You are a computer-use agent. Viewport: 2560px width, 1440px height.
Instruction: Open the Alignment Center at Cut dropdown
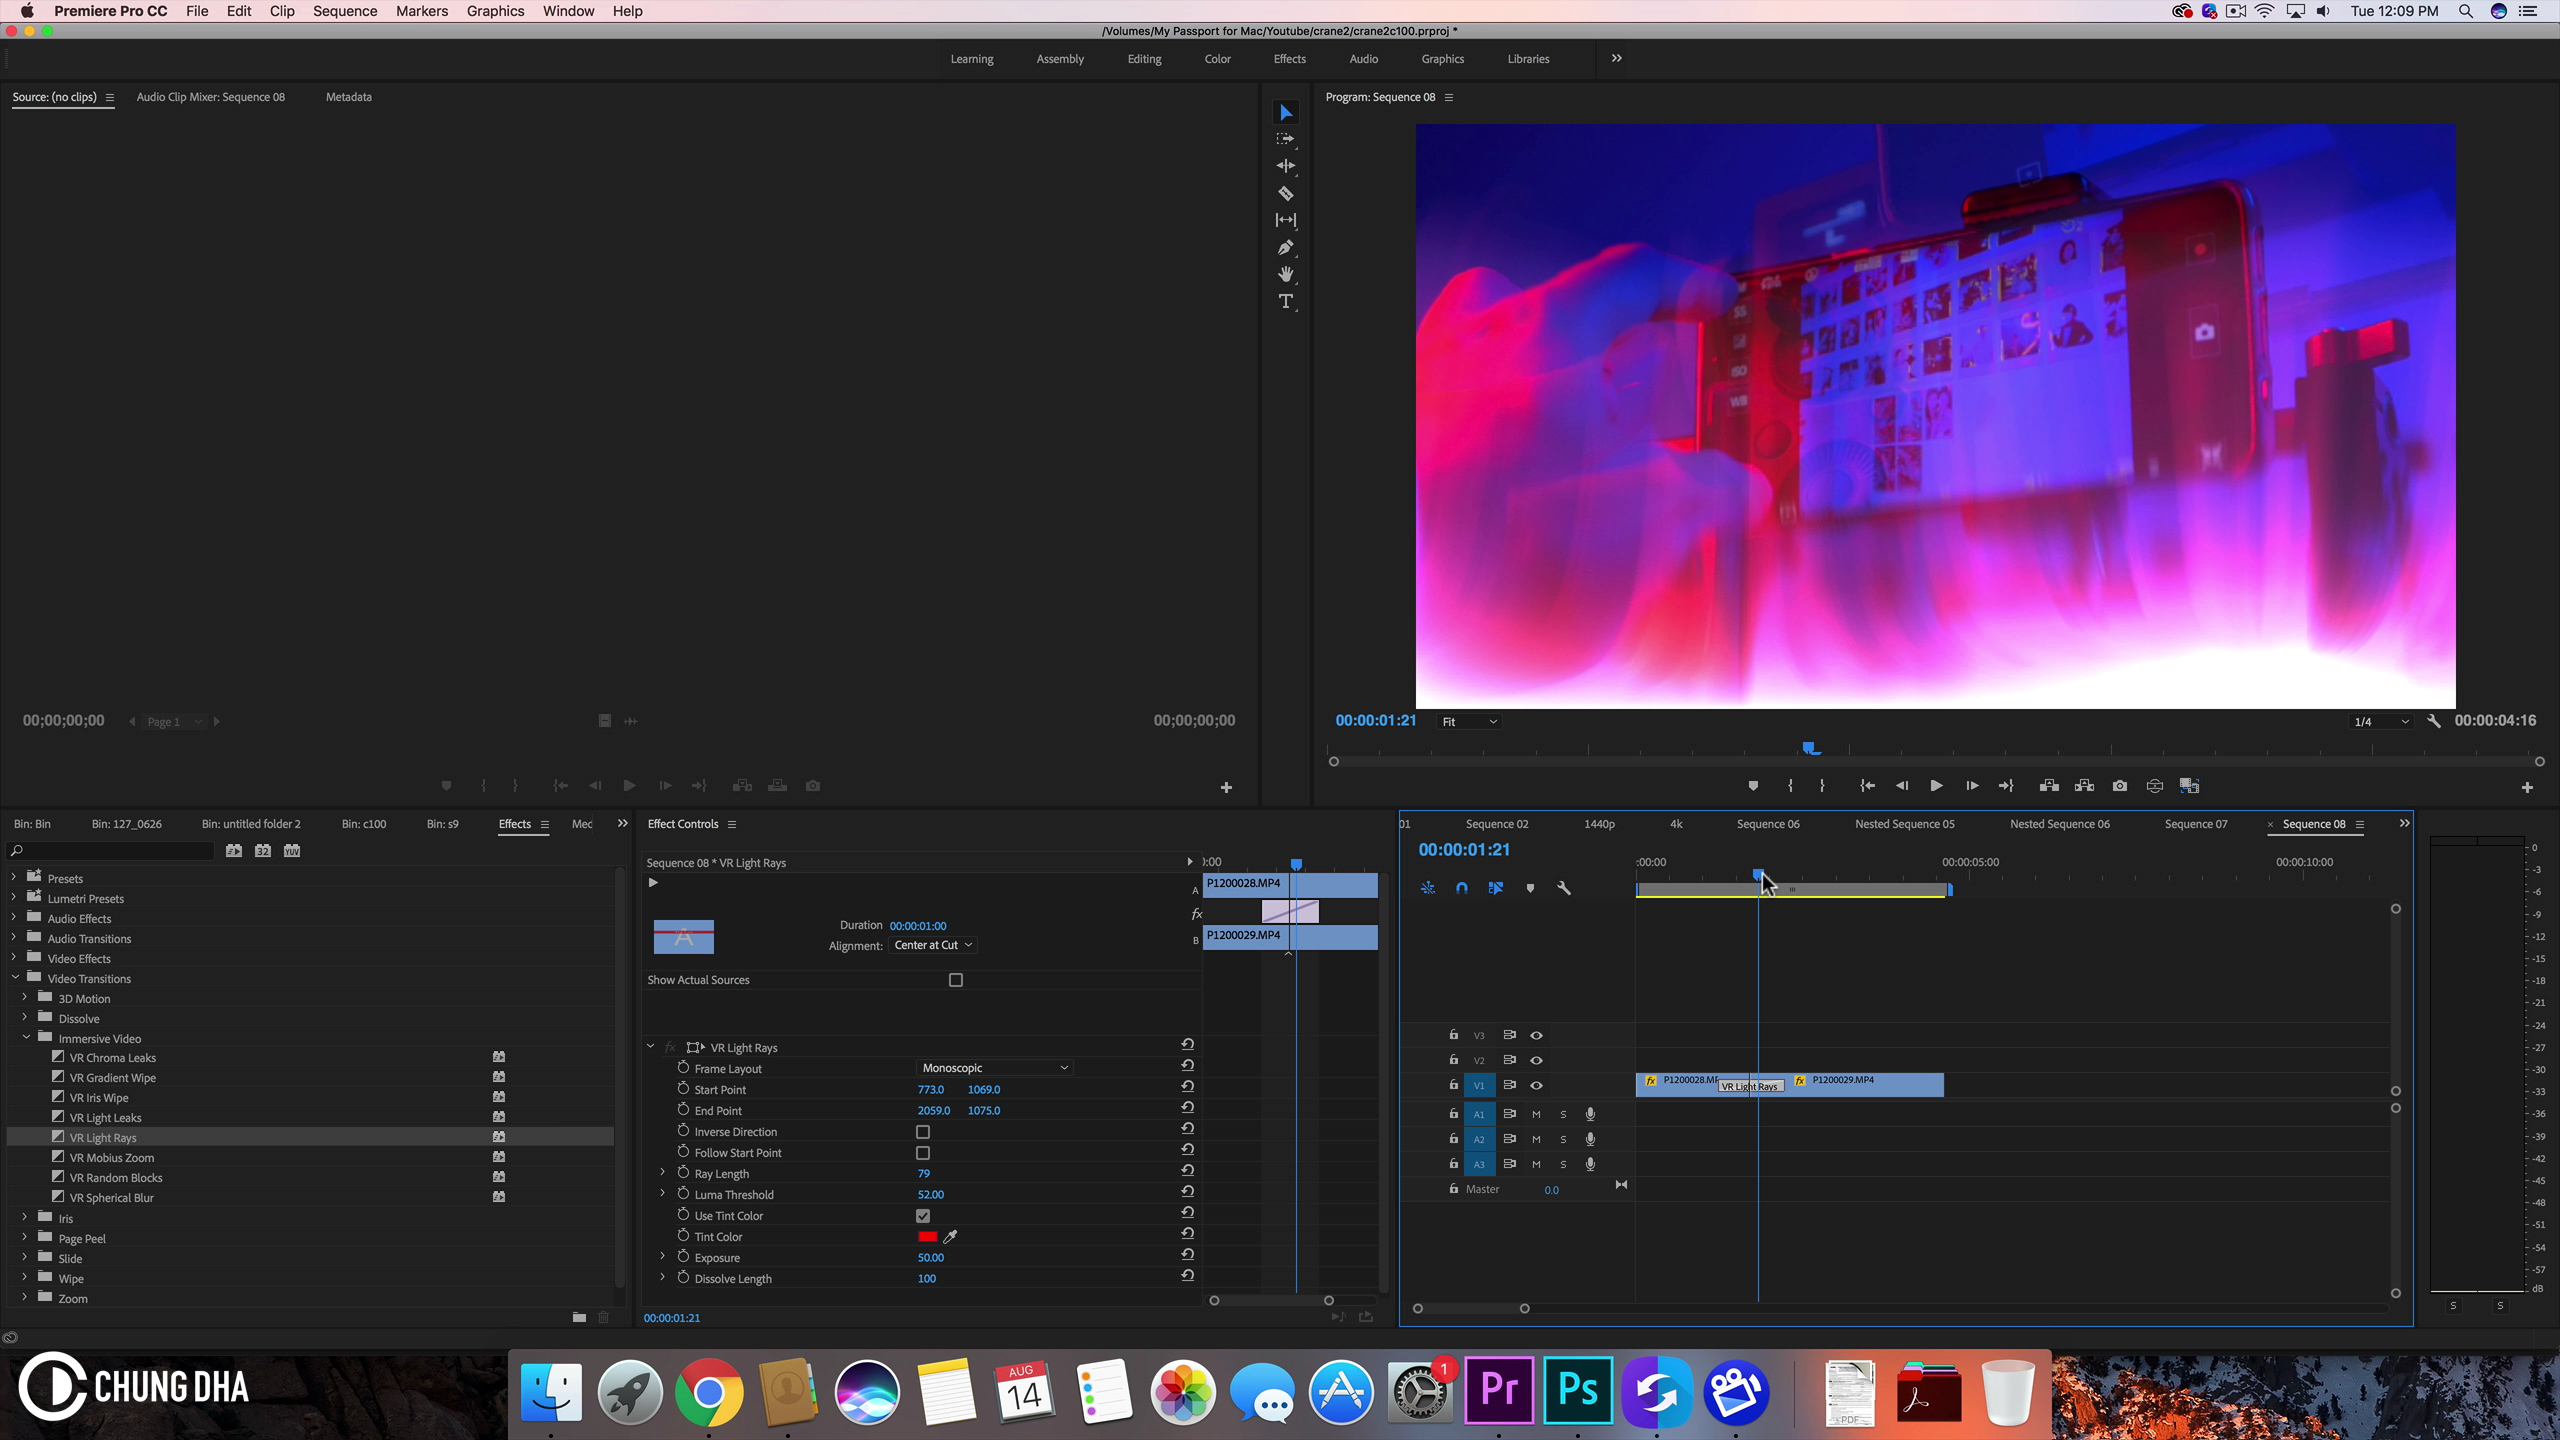(933, 945)
